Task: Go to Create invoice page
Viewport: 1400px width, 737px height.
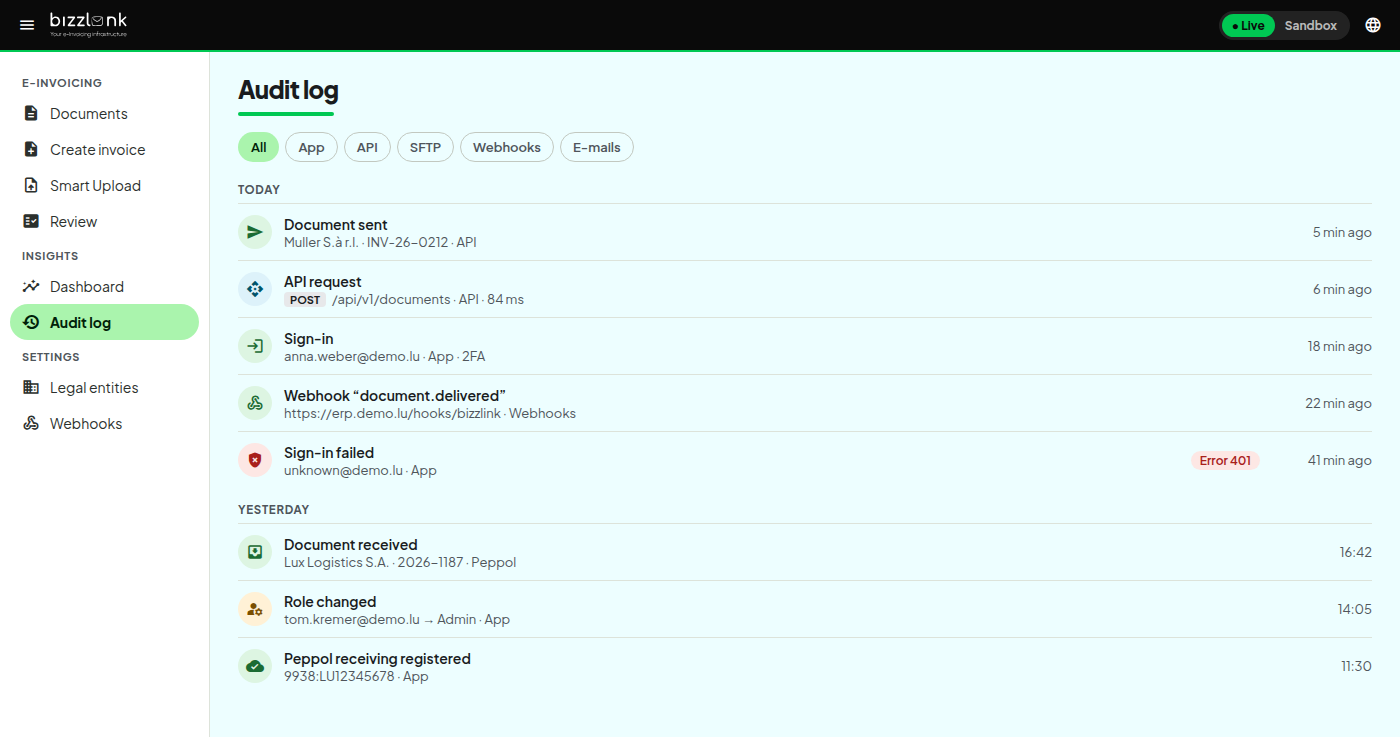Action: coord(104,150)
